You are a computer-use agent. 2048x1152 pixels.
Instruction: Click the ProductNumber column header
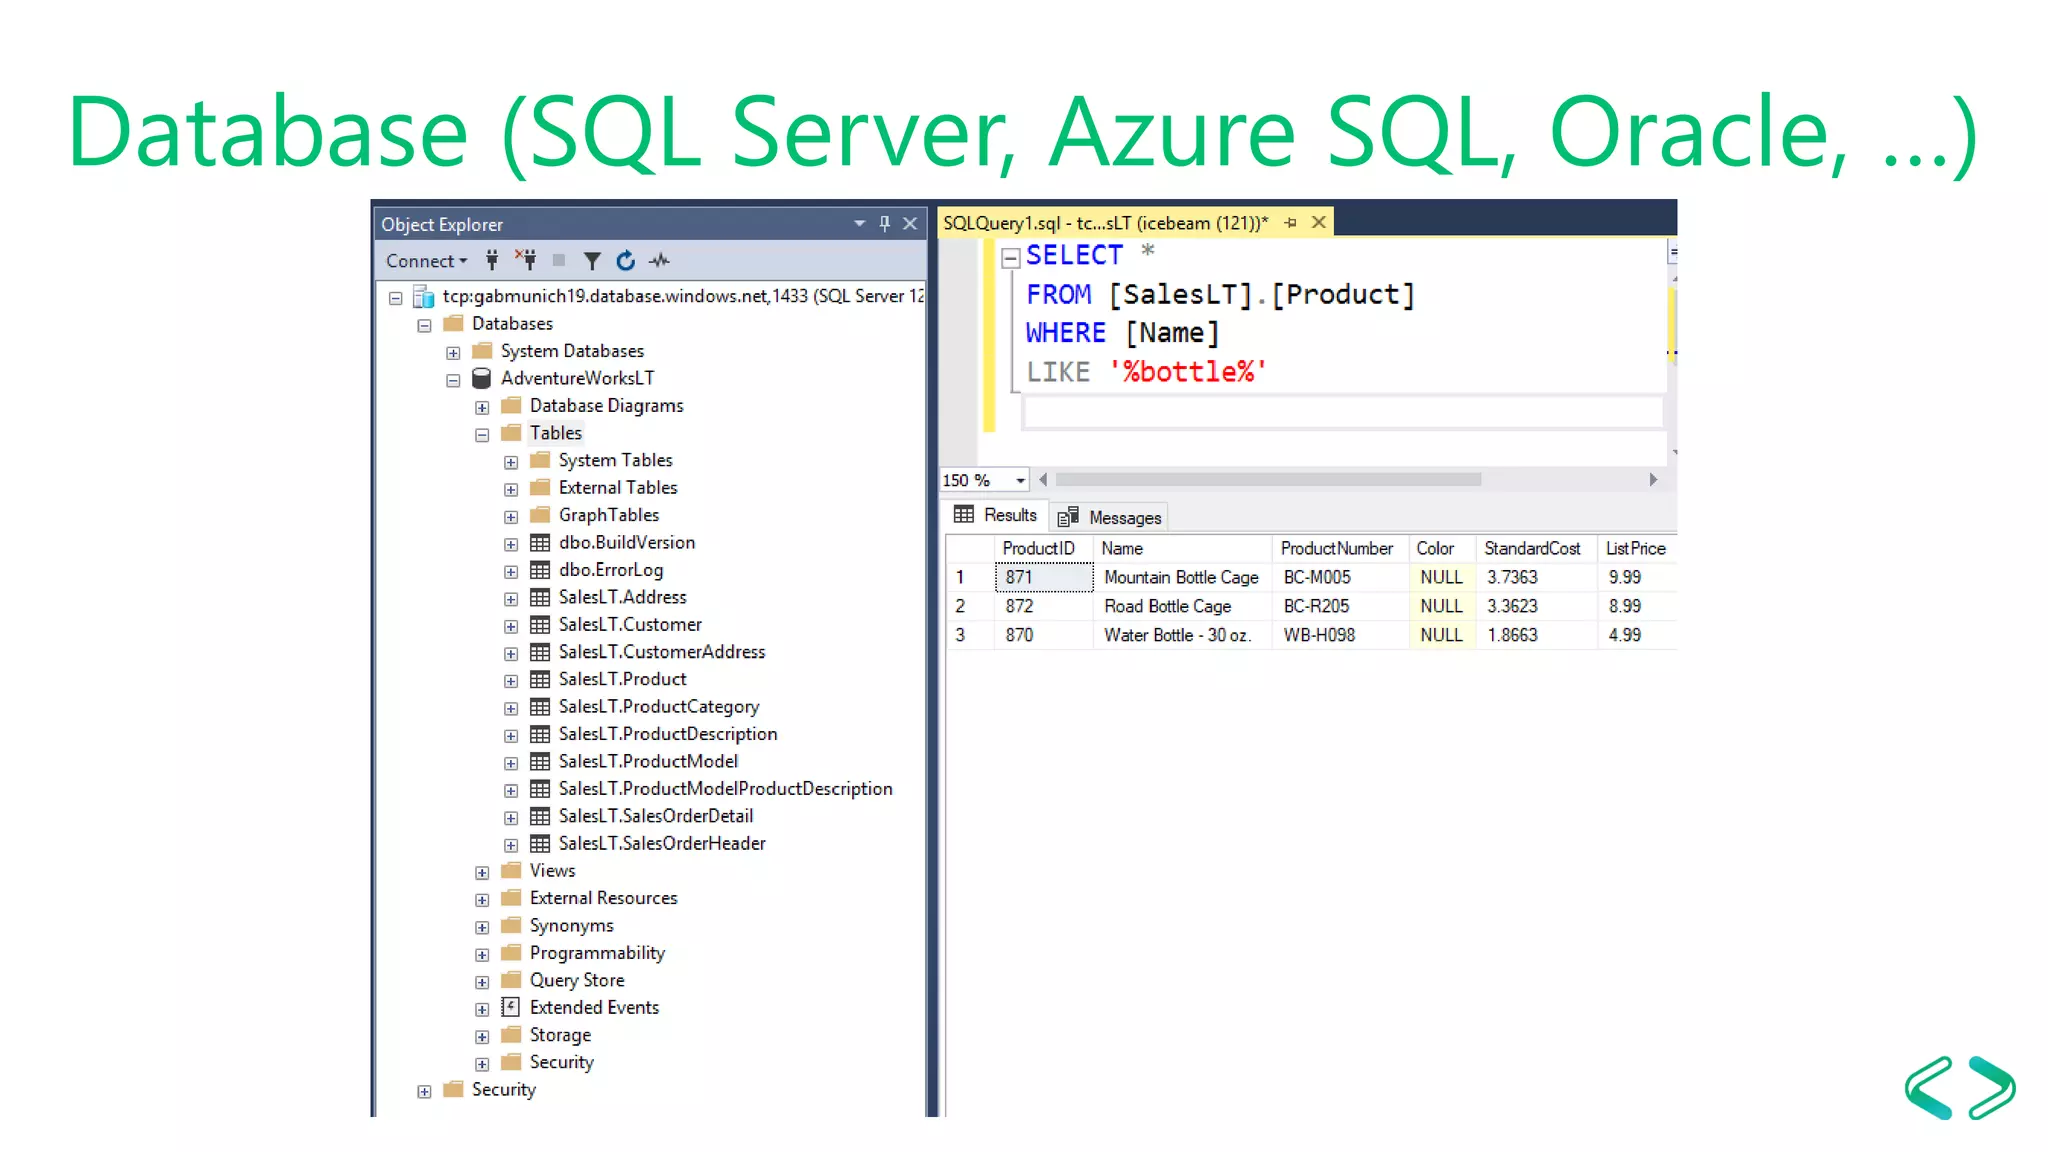tap(1340, 549)
